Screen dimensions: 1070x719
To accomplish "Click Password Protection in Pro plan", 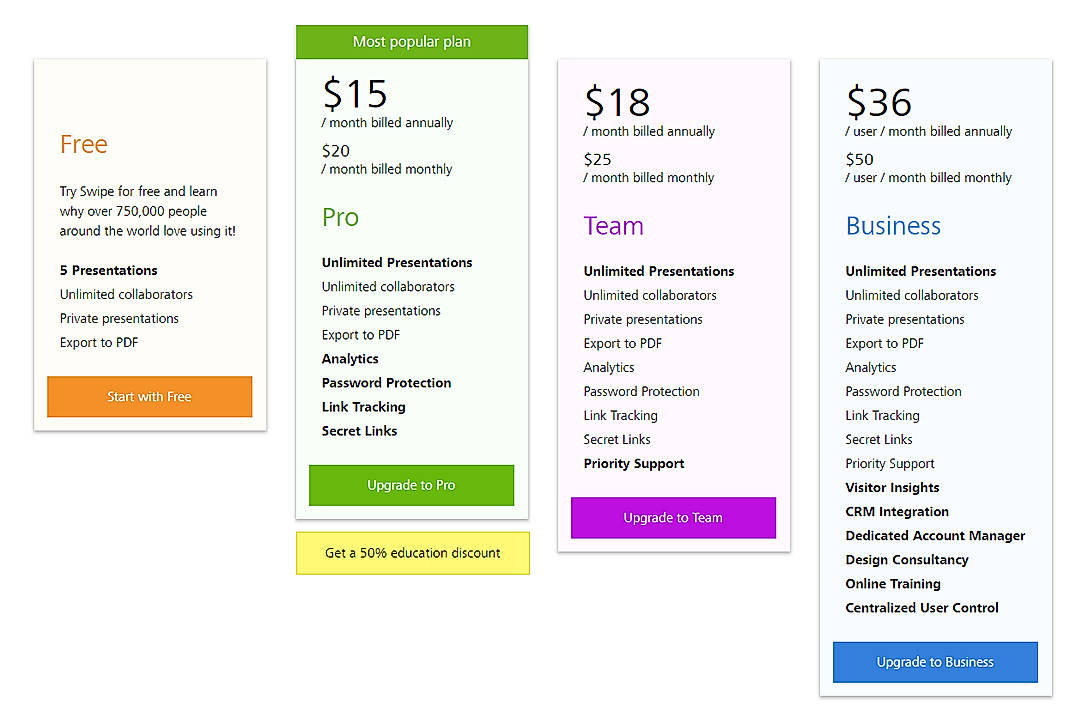I will click(x=386, y=382).
